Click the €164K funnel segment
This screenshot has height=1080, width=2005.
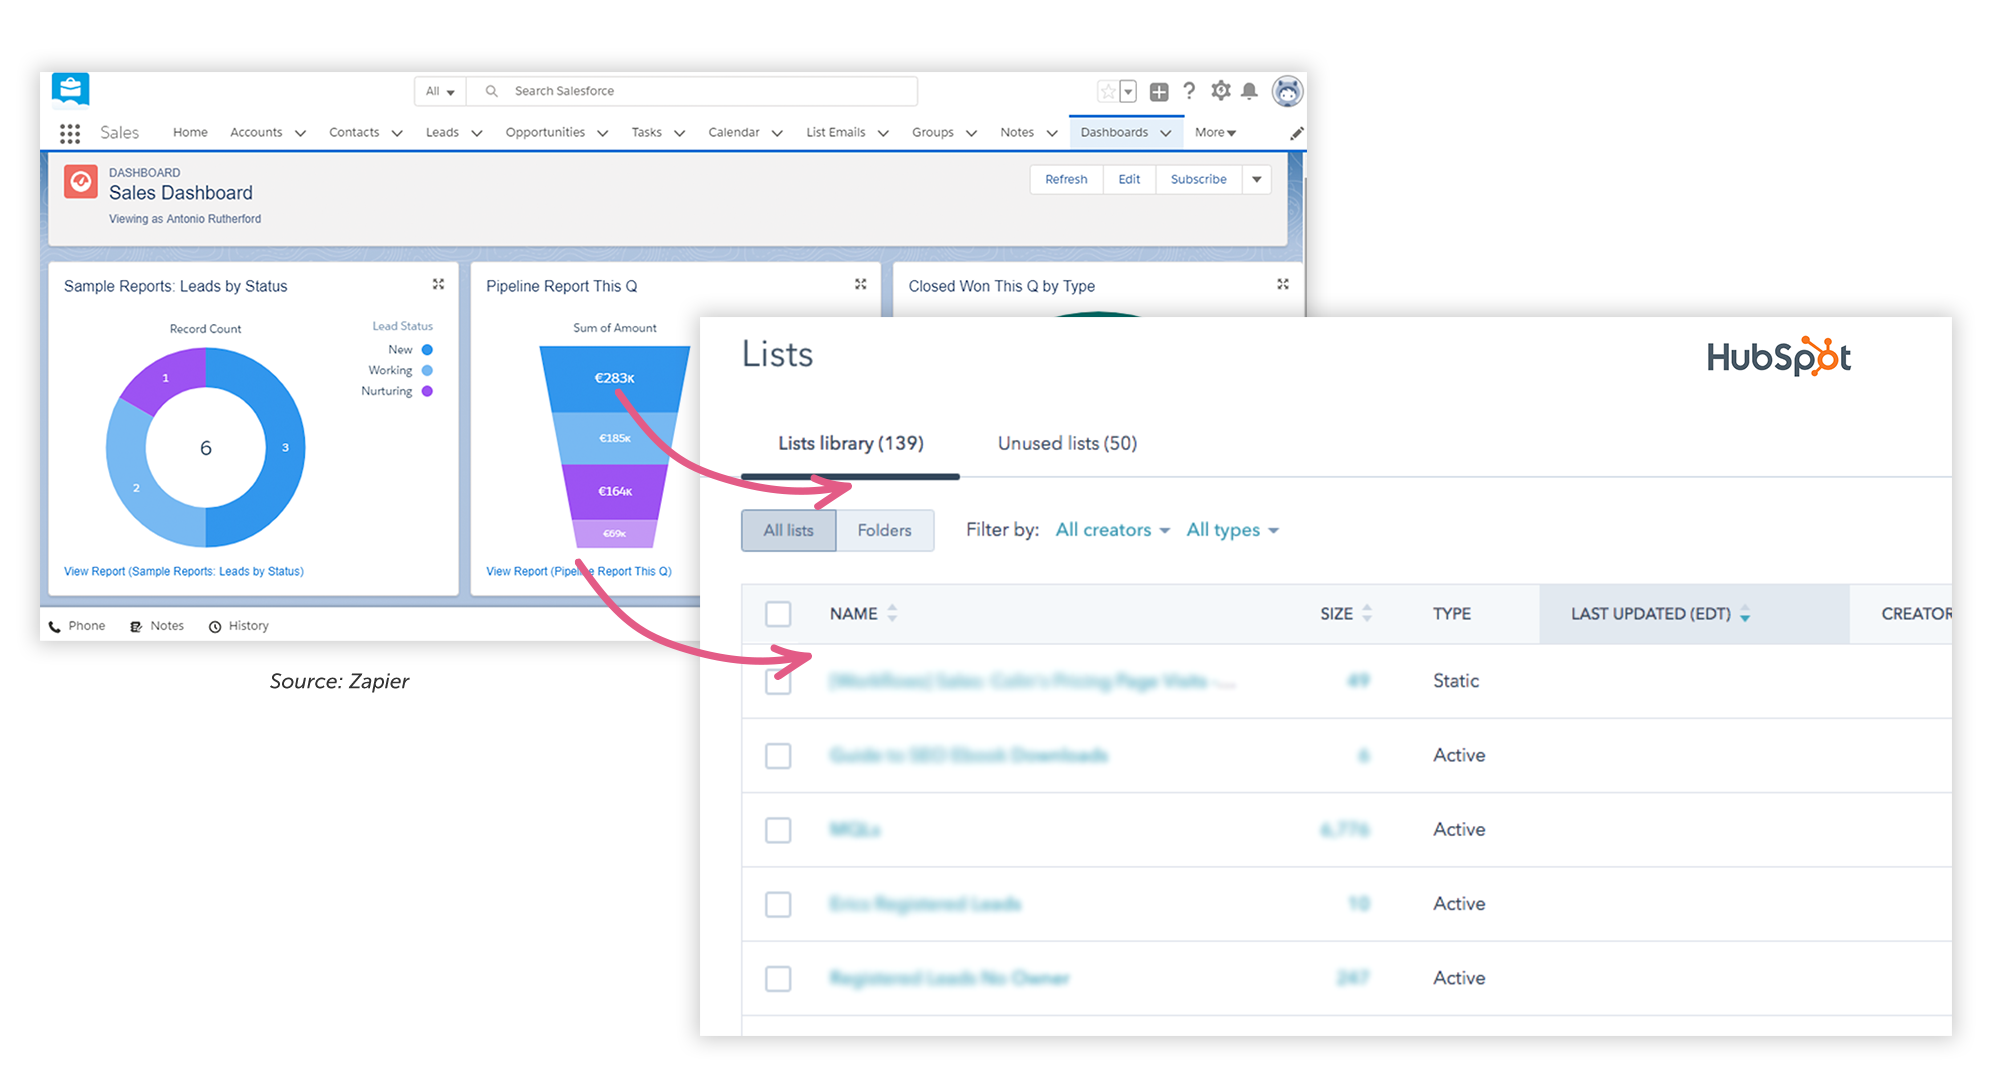coord(615,491)
